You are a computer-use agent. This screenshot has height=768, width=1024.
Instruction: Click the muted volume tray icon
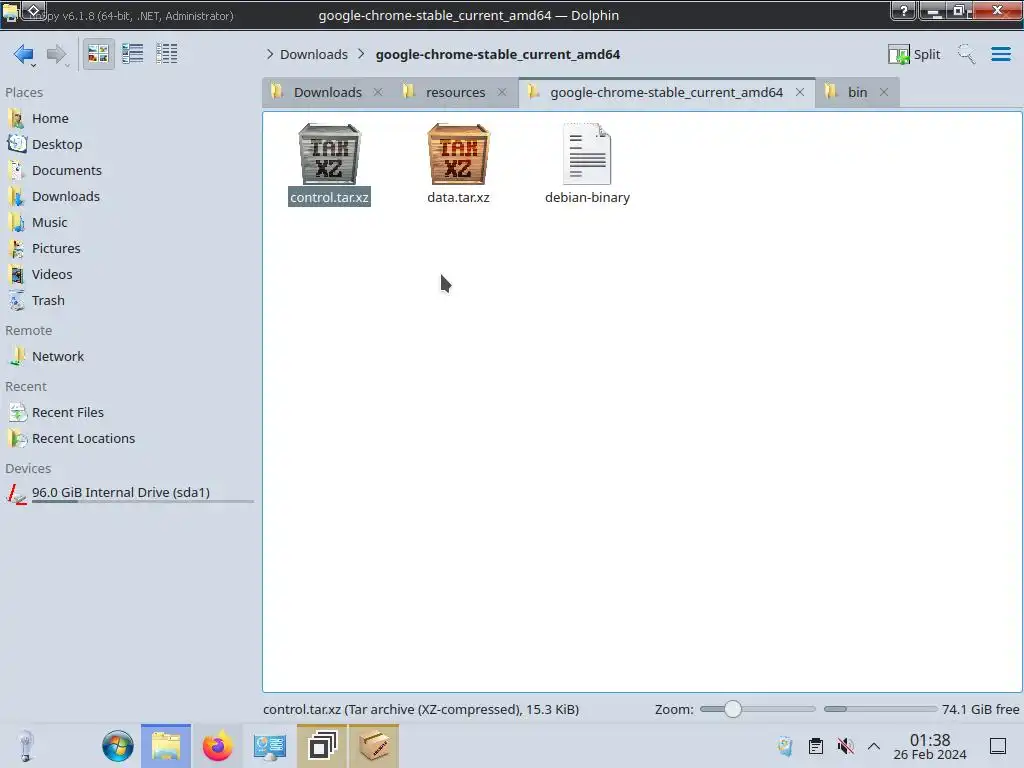[846, 746]
